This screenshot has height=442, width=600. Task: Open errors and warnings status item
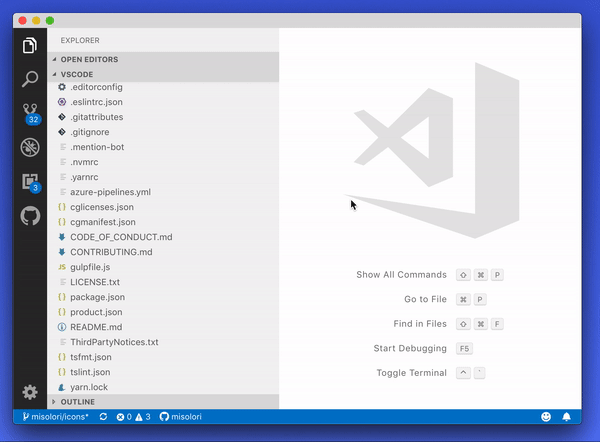(x=133, y=417)
